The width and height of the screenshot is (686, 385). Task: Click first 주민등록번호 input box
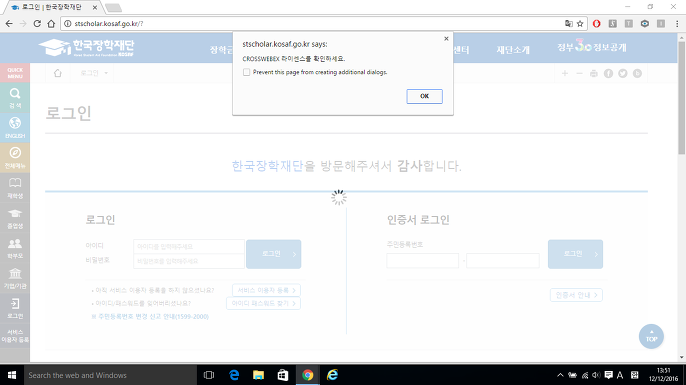[423, 261]
